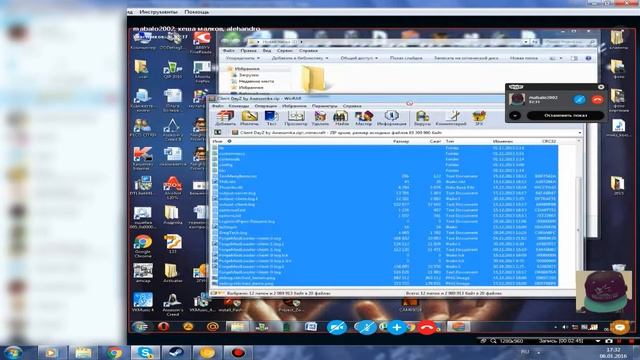
Task: Click Показ слайдов in Explorer toolbar
Action: coord(406,58)
